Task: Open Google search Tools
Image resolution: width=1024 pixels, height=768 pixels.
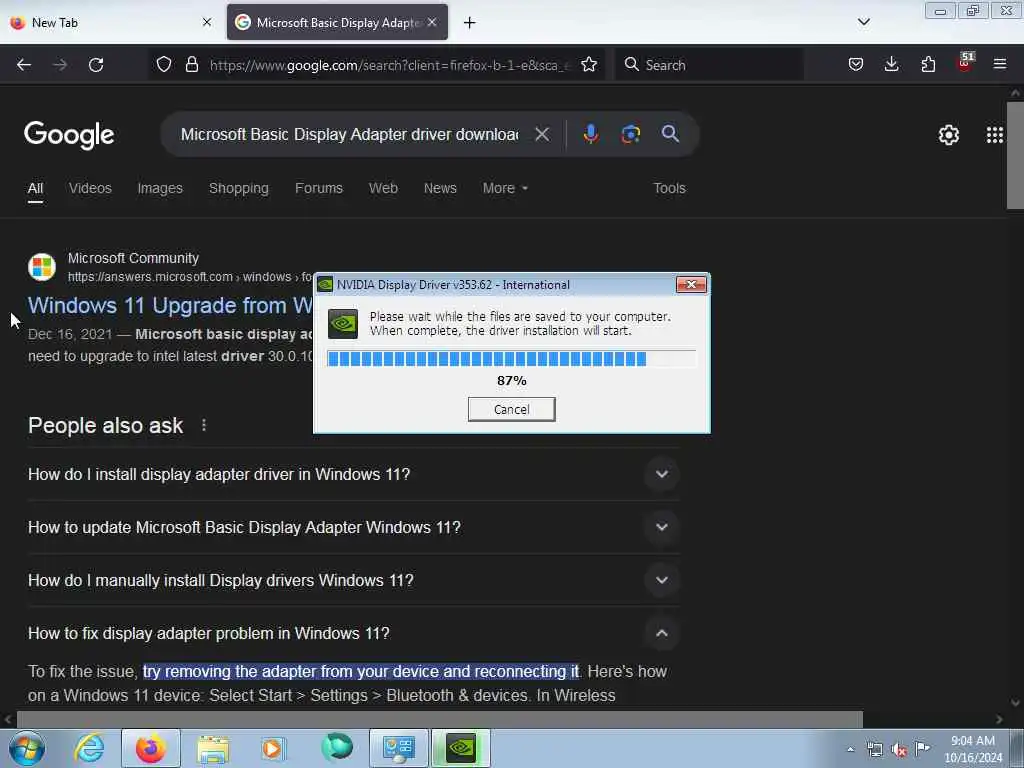Action: click(x=669, y=188)
